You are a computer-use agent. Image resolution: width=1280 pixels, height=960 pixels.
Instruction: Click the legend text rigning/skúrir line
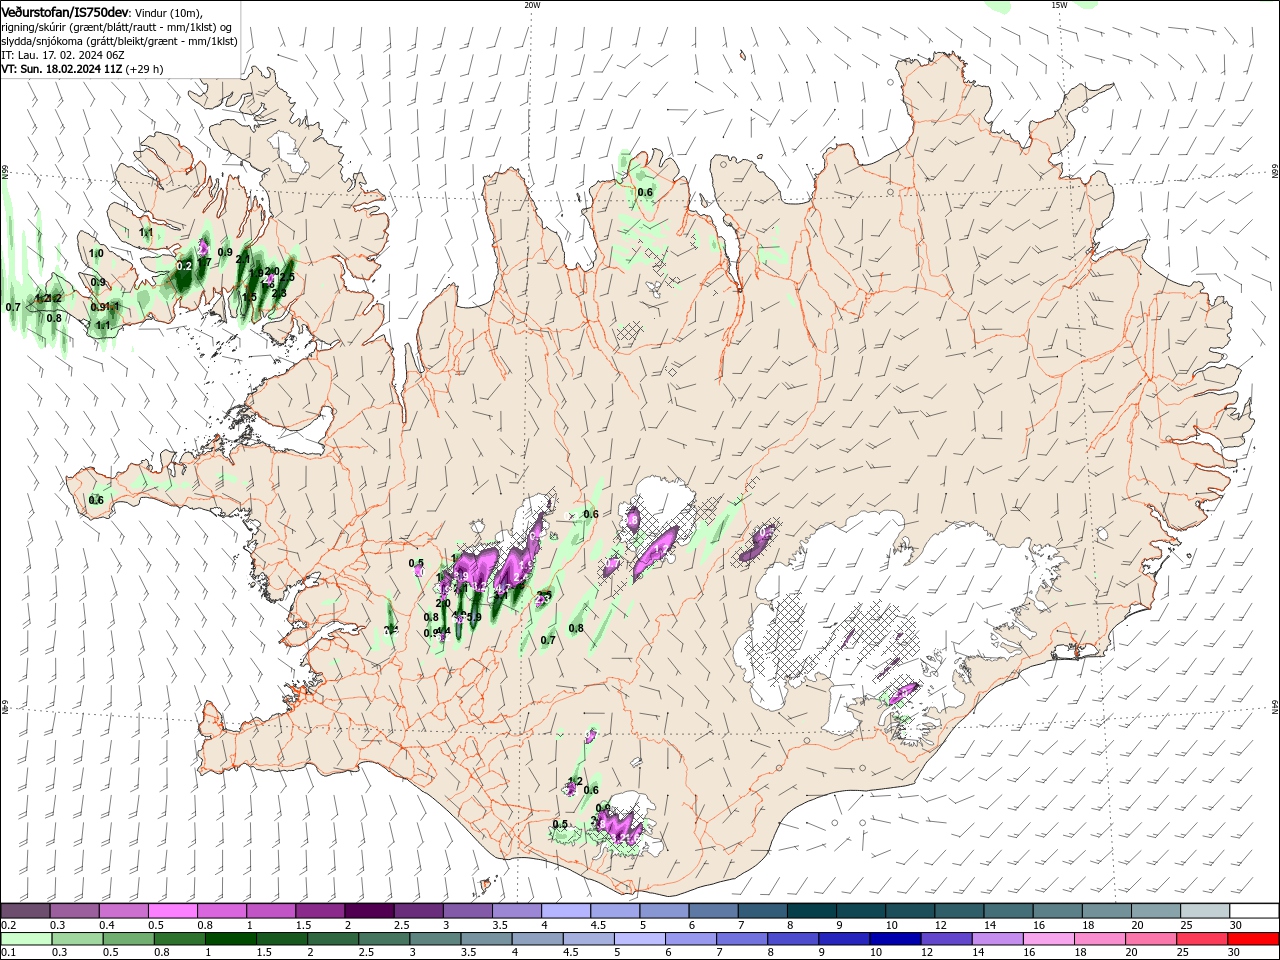click(x=116, y=27)
